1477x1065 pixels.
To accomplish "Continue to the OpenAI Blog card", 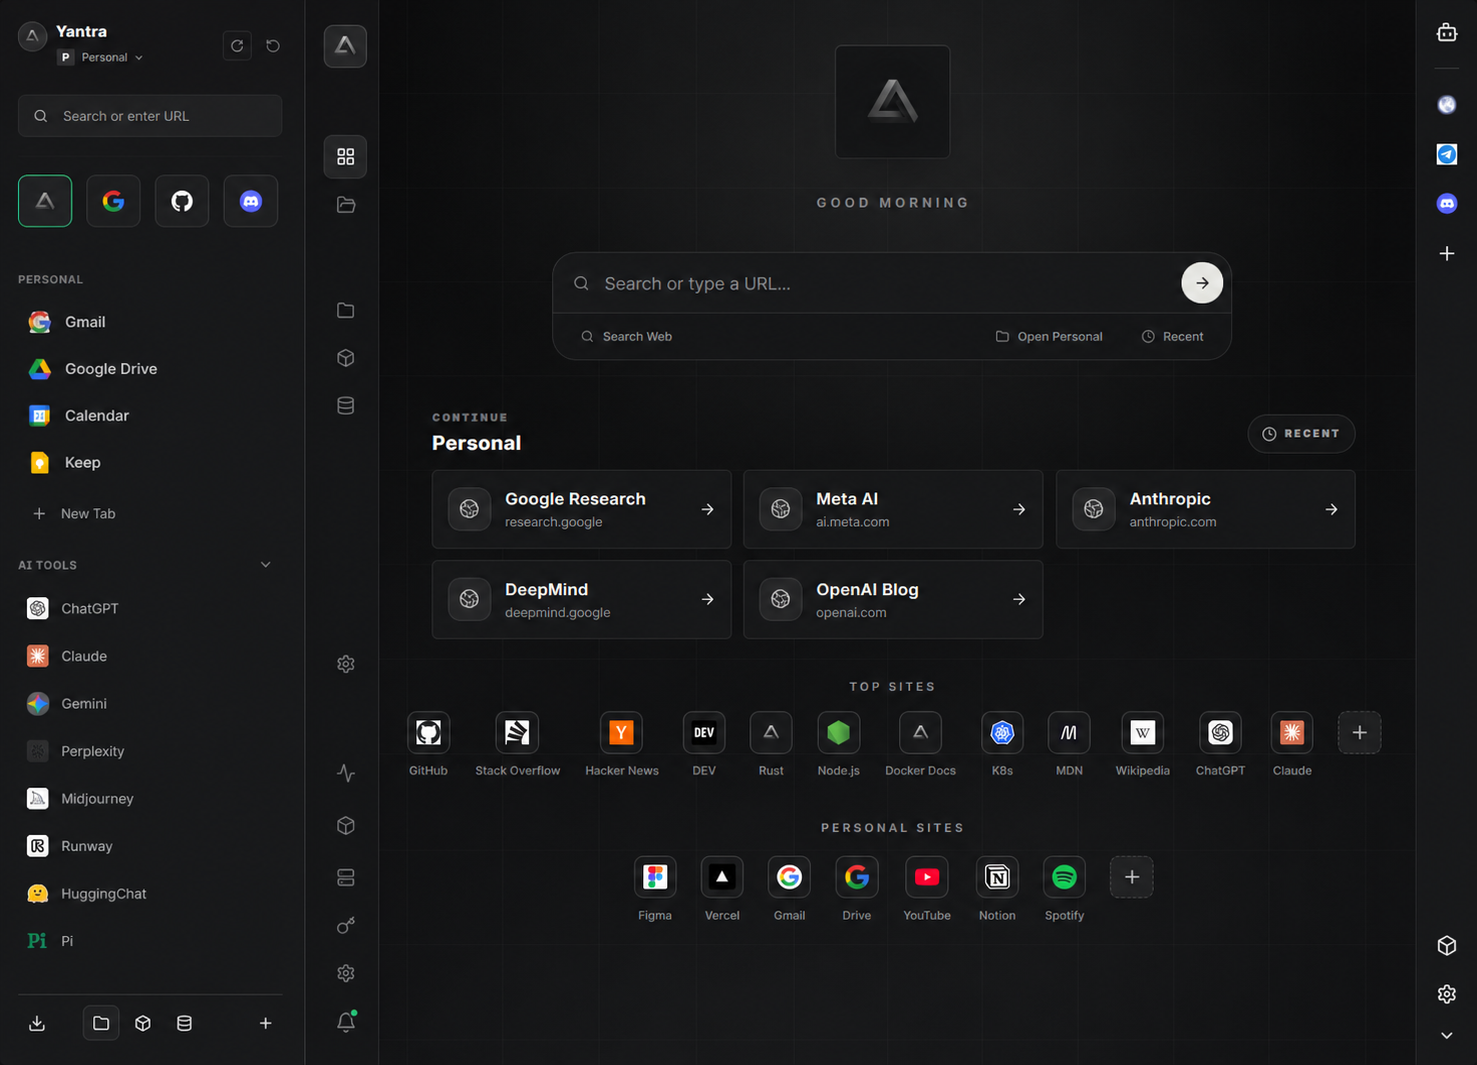I will 893,599.
